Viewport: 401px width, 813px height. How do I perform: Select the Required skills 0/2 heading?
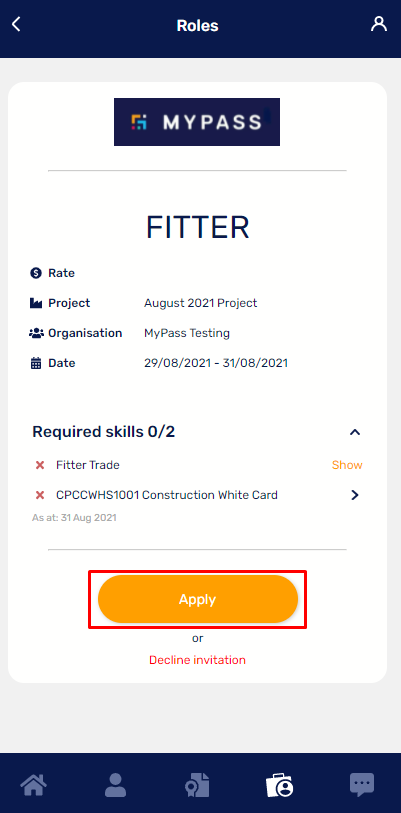click(x=104, y=432)
